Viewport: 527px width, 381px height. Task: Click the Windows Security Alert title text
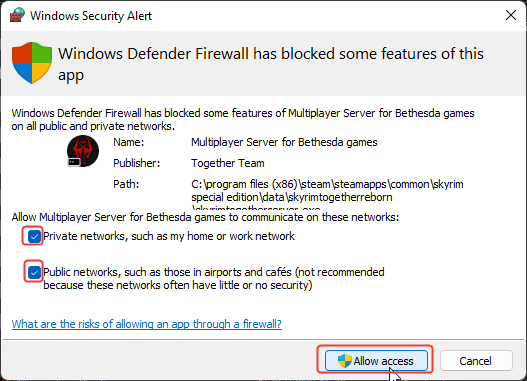click(91, 16)
